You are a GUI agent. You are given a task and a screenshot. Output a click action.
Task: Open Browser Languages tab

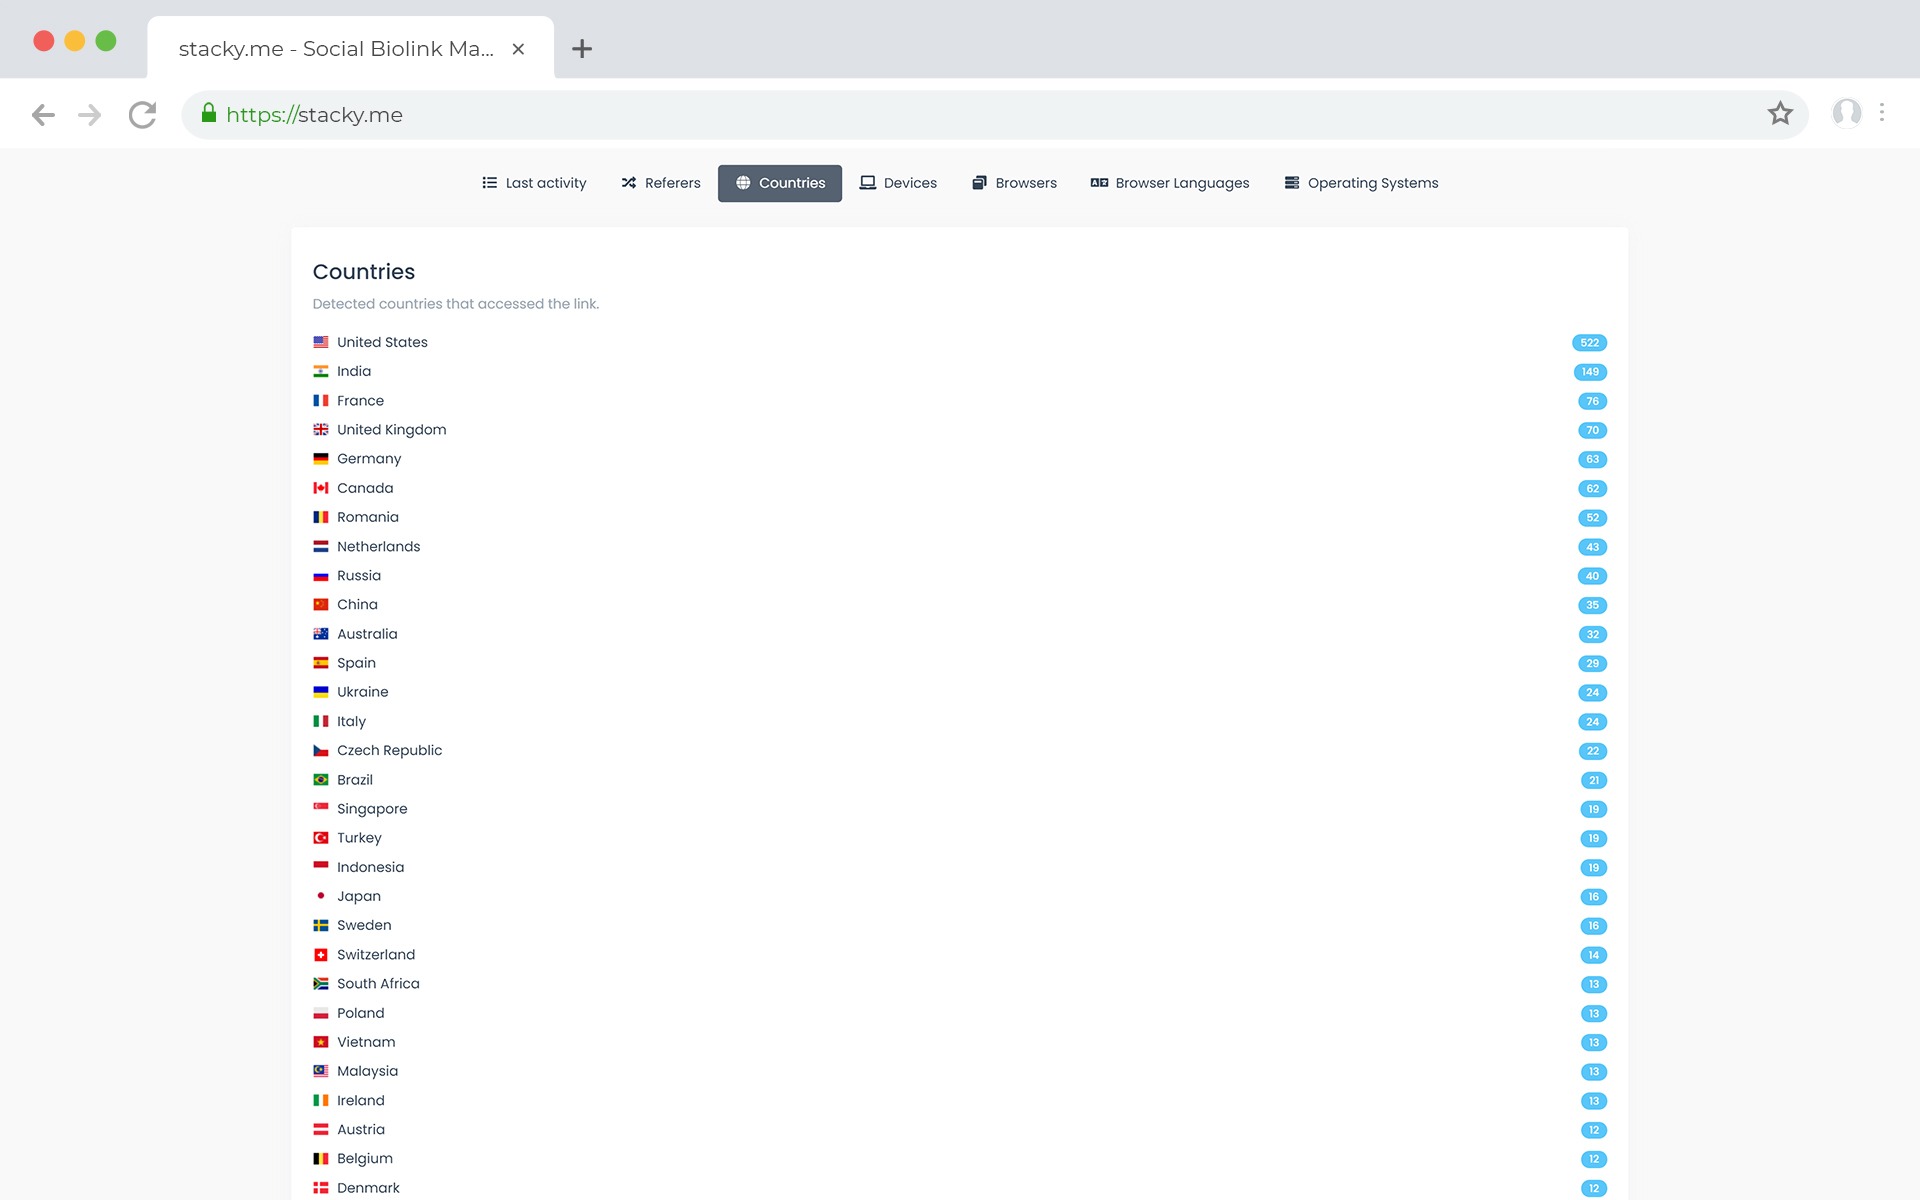pos(1169,183)
